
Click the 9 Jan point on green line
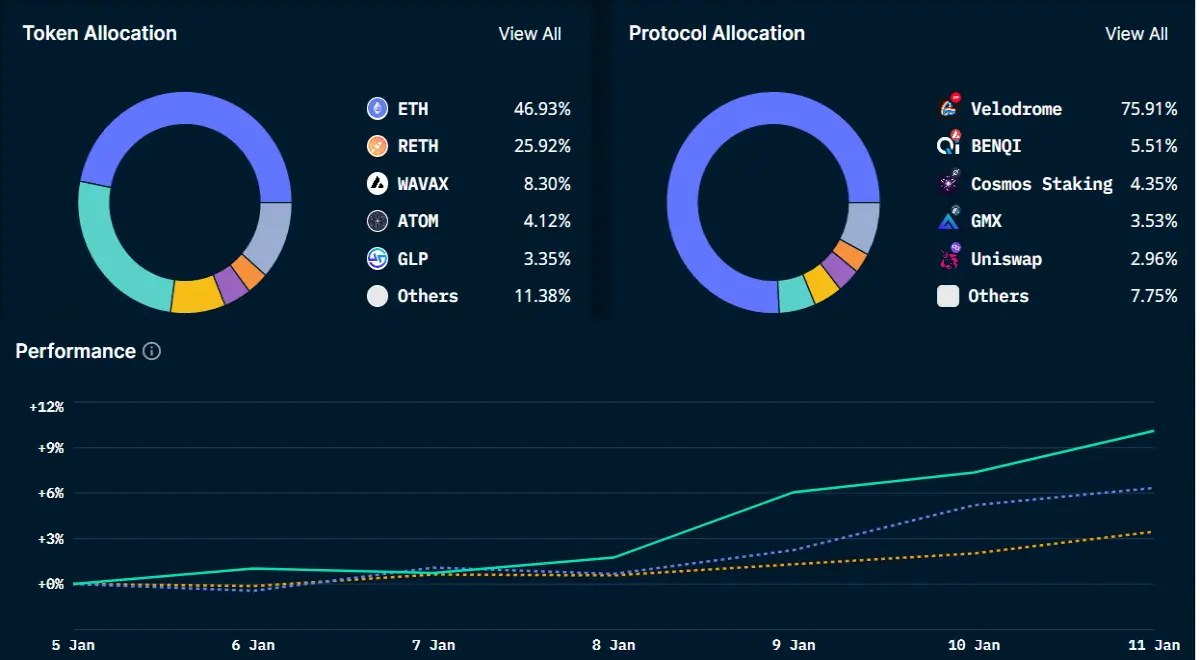tap(792, 492)
